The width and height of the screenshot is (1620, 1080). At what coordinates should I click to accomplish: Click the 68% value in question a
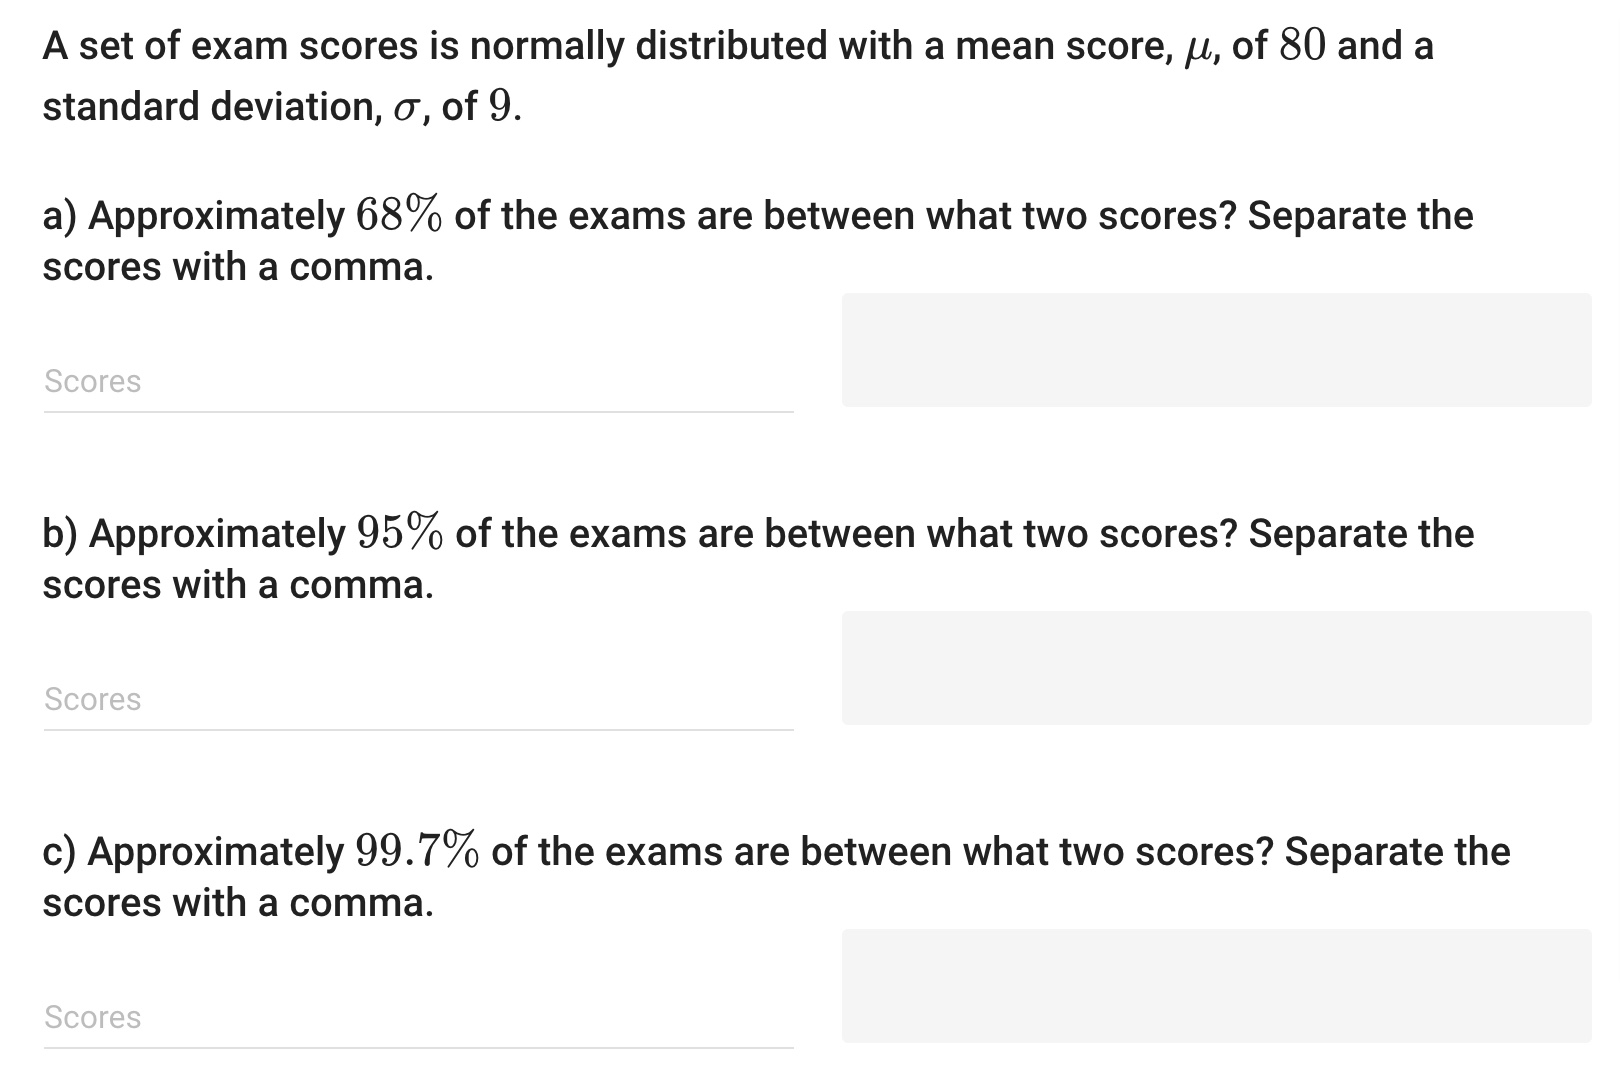(398, 214)
